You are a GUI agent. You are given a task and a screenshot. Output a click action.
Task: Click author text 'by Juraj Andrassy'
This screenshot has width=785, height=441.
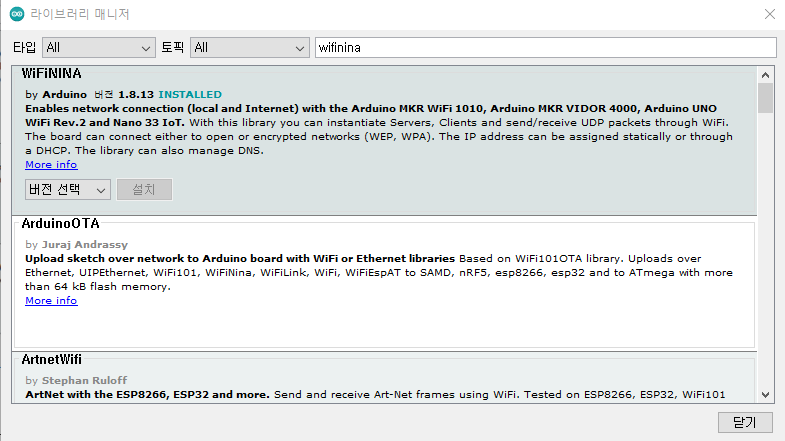(77, 245)
